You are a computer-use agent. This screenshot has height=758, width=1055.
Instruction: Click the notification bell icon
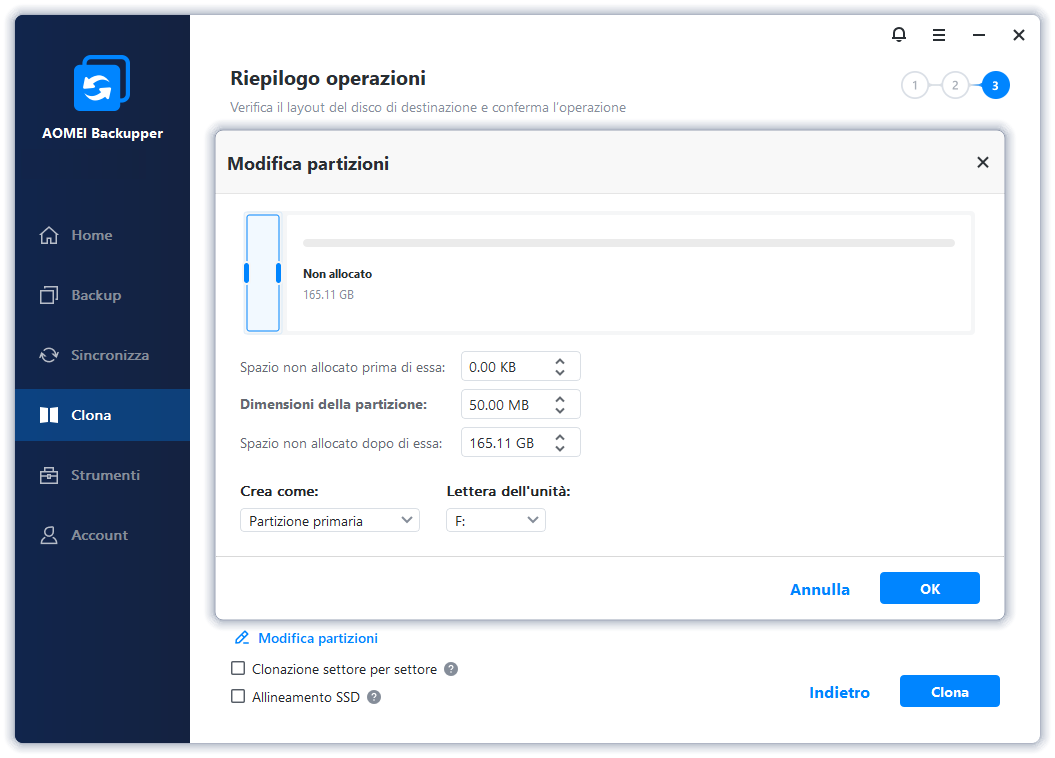pyautogui.click(x=898, y=35)
